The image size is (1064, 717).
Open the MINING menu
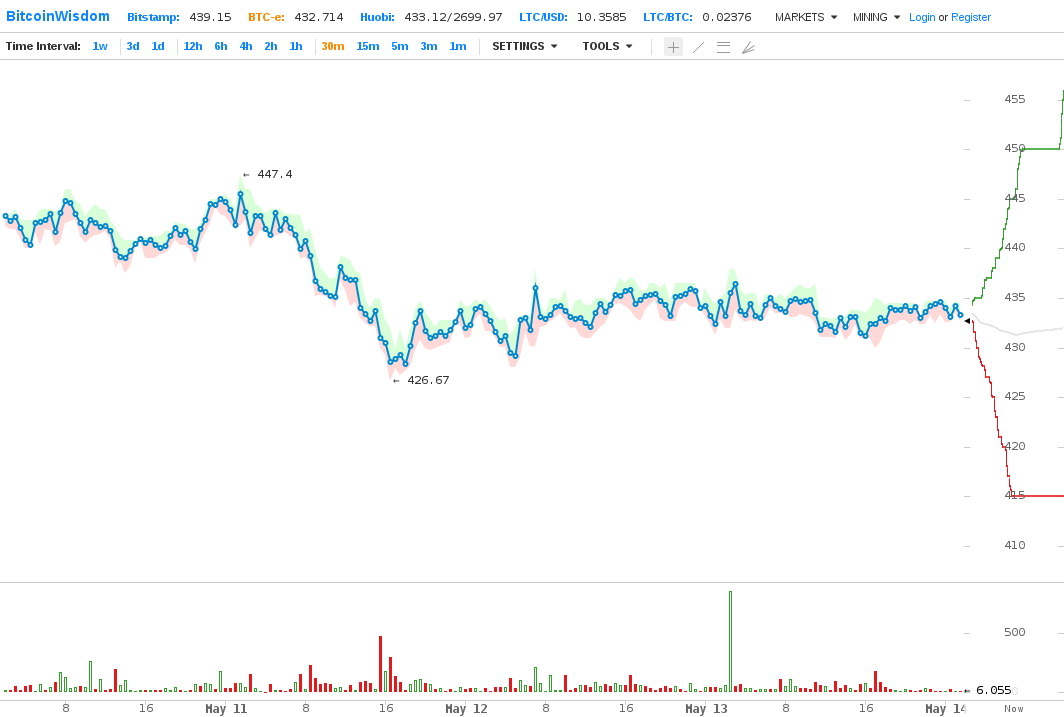coord(876,18)
